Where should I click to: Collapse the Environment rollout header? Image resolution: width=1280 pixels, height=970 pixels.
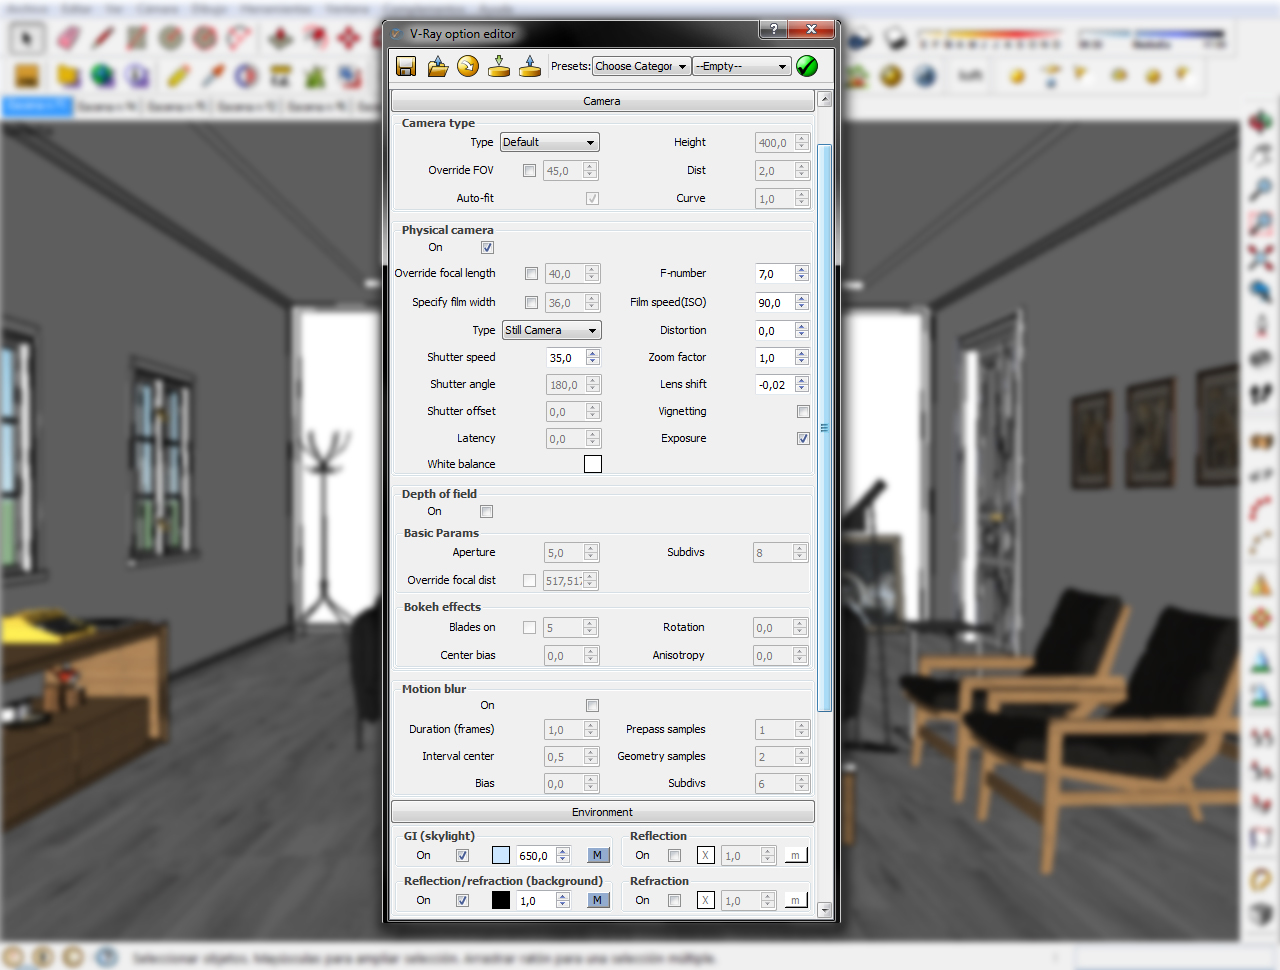tap(602, 812)
